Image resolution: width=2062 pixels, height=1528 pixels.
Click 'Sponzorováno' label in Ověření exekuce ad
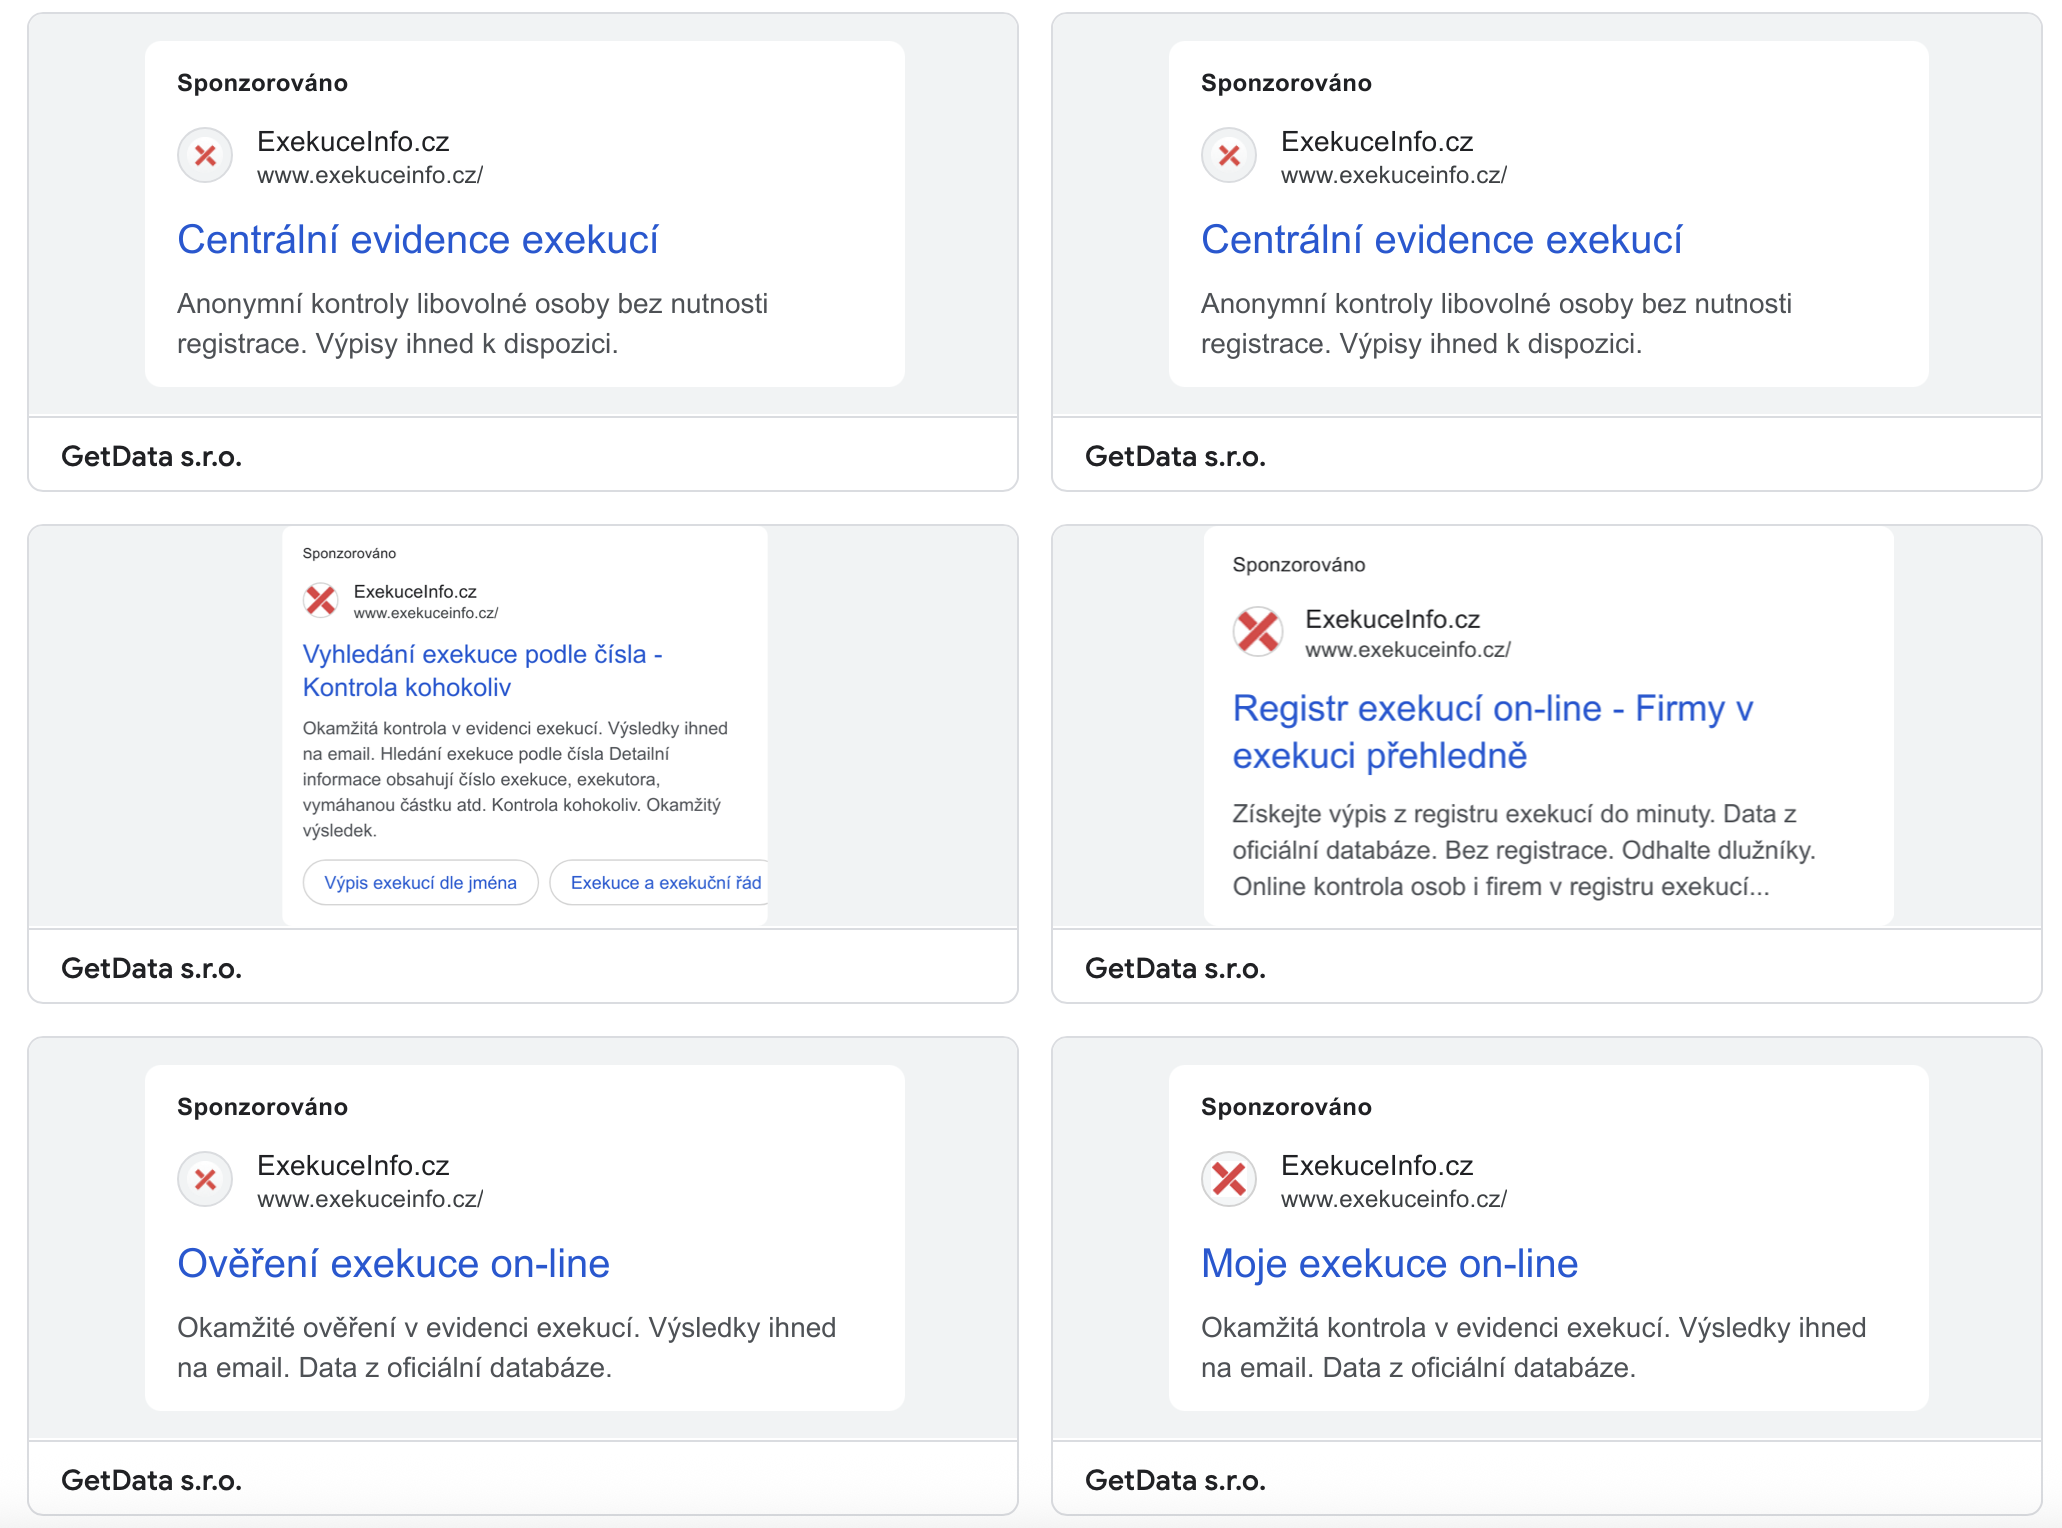point(262,1107)
